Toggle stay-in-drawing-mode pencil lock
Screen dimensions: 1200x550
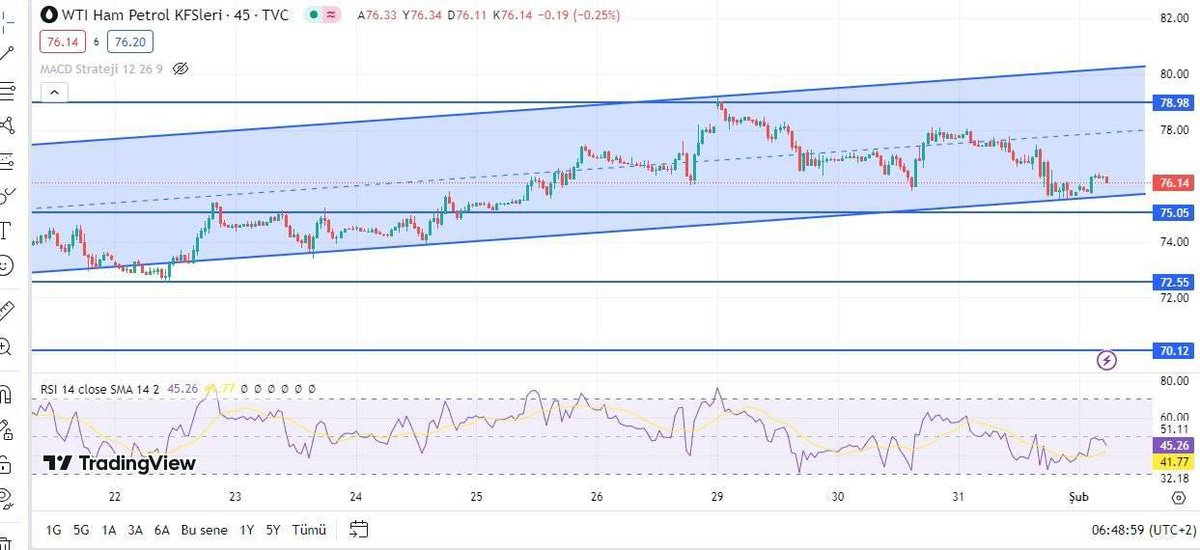7,428
